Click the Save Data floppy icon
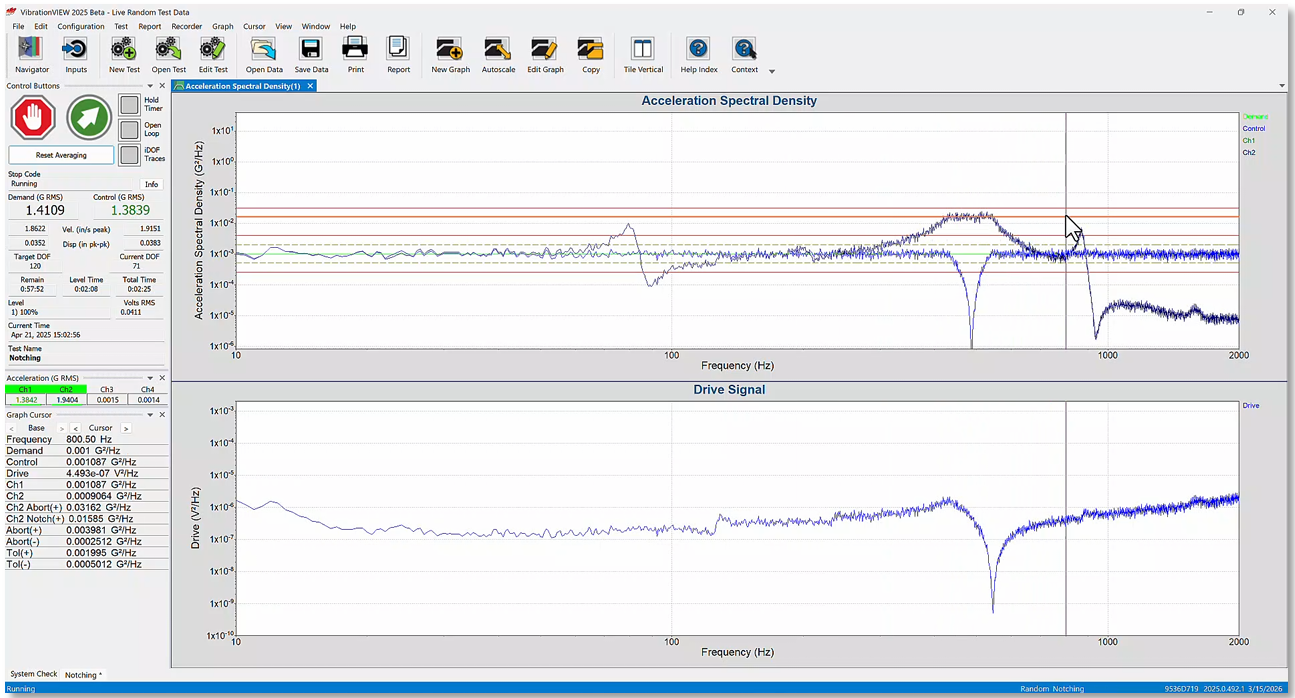This screenshot has width=1295, height=698. [x=311, y=55]
